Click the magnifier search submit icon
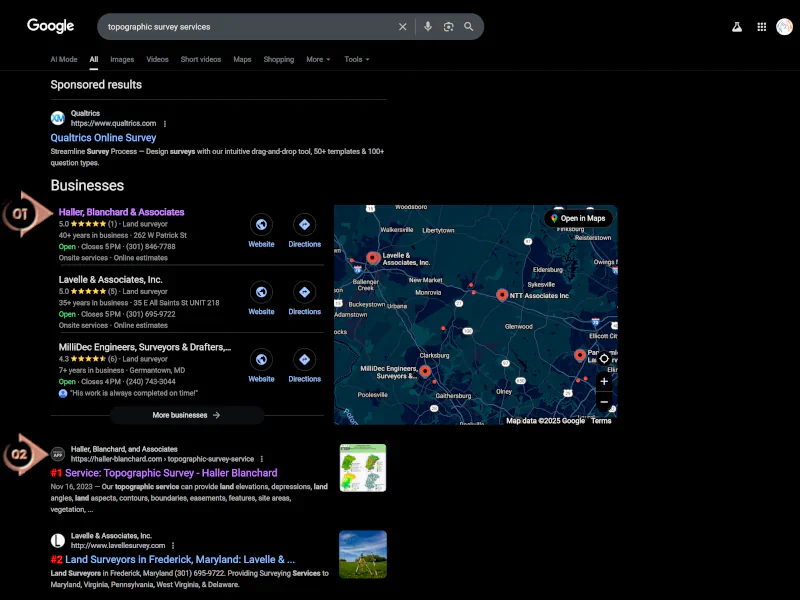Viewport: 800px width, 600px height. 468,27
